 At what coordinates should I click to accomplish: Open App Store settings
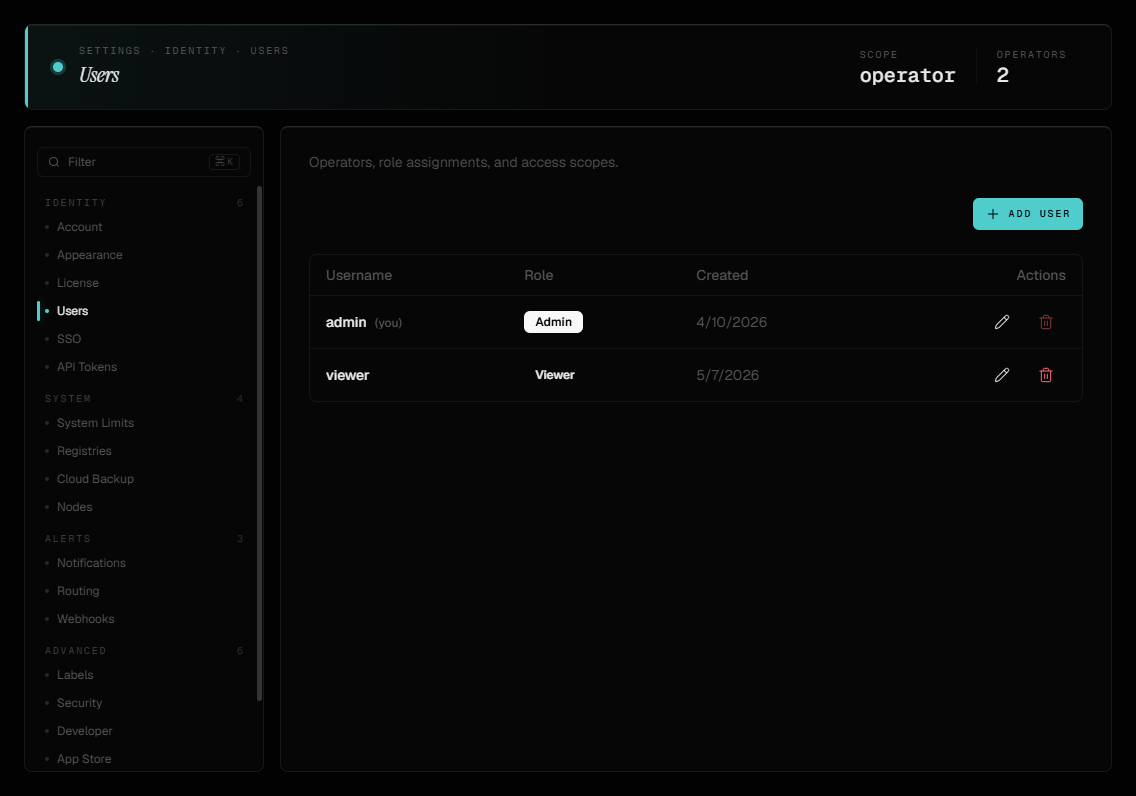(x=84, y=759)
